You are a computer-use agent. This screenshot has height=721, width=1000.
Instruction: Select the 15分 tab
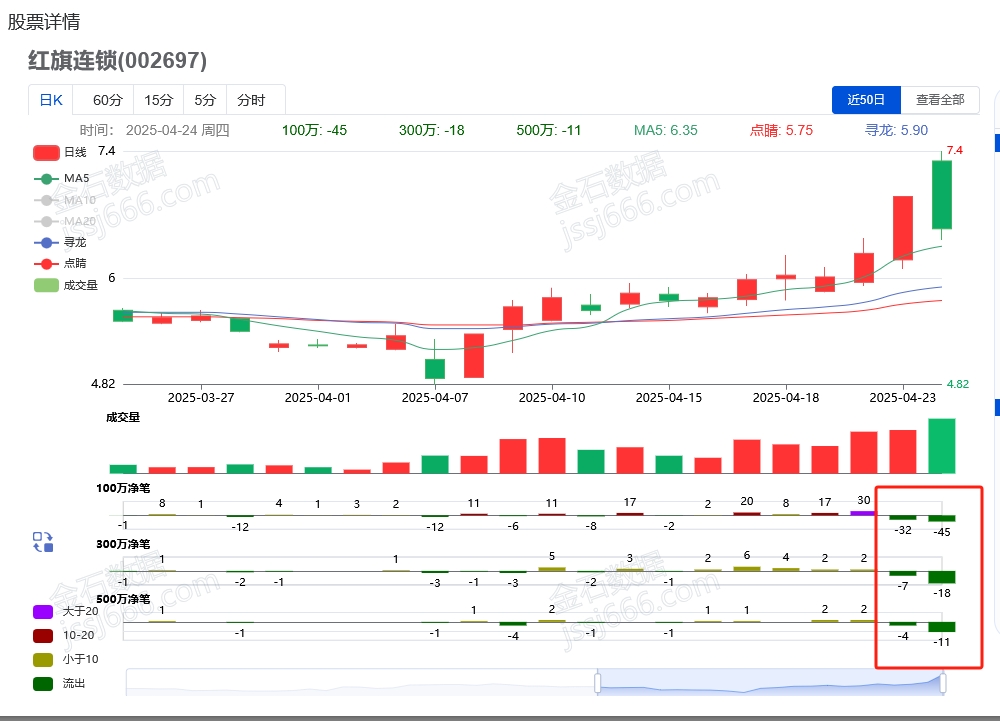[158, 100]
